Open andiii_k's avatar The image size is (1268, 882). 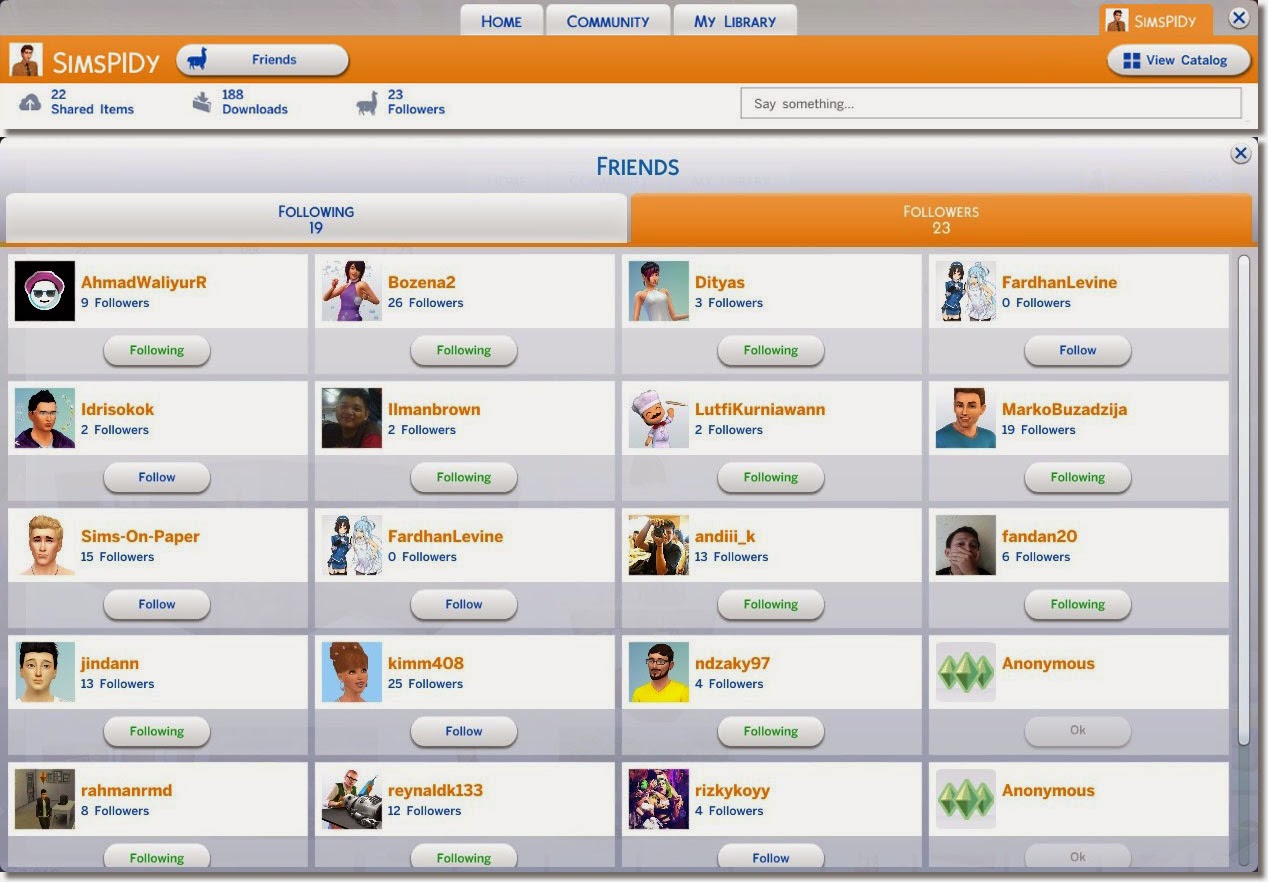click(659, 545)
